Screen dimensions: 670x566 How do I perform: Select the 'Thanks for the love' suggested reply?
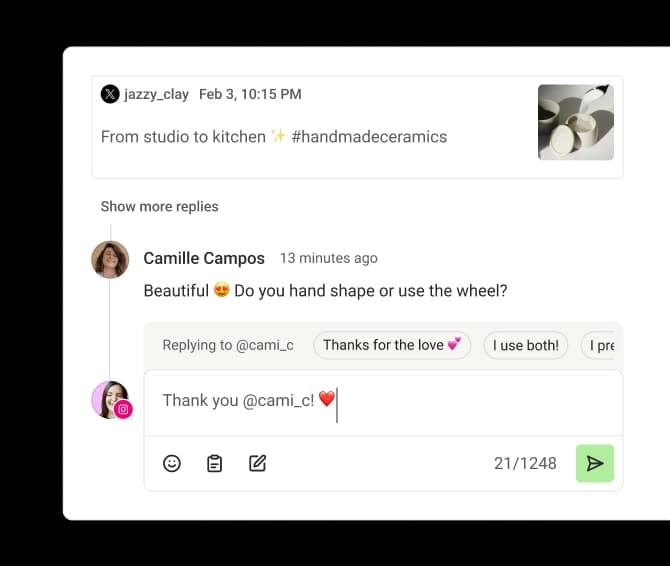click(x=392, y=345)
